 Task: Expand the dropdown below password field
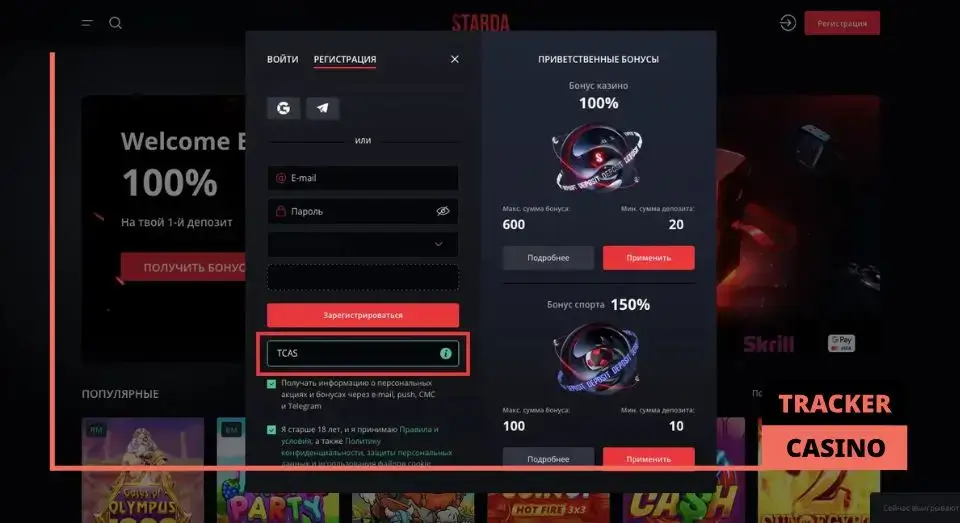[x=363, y=244]
